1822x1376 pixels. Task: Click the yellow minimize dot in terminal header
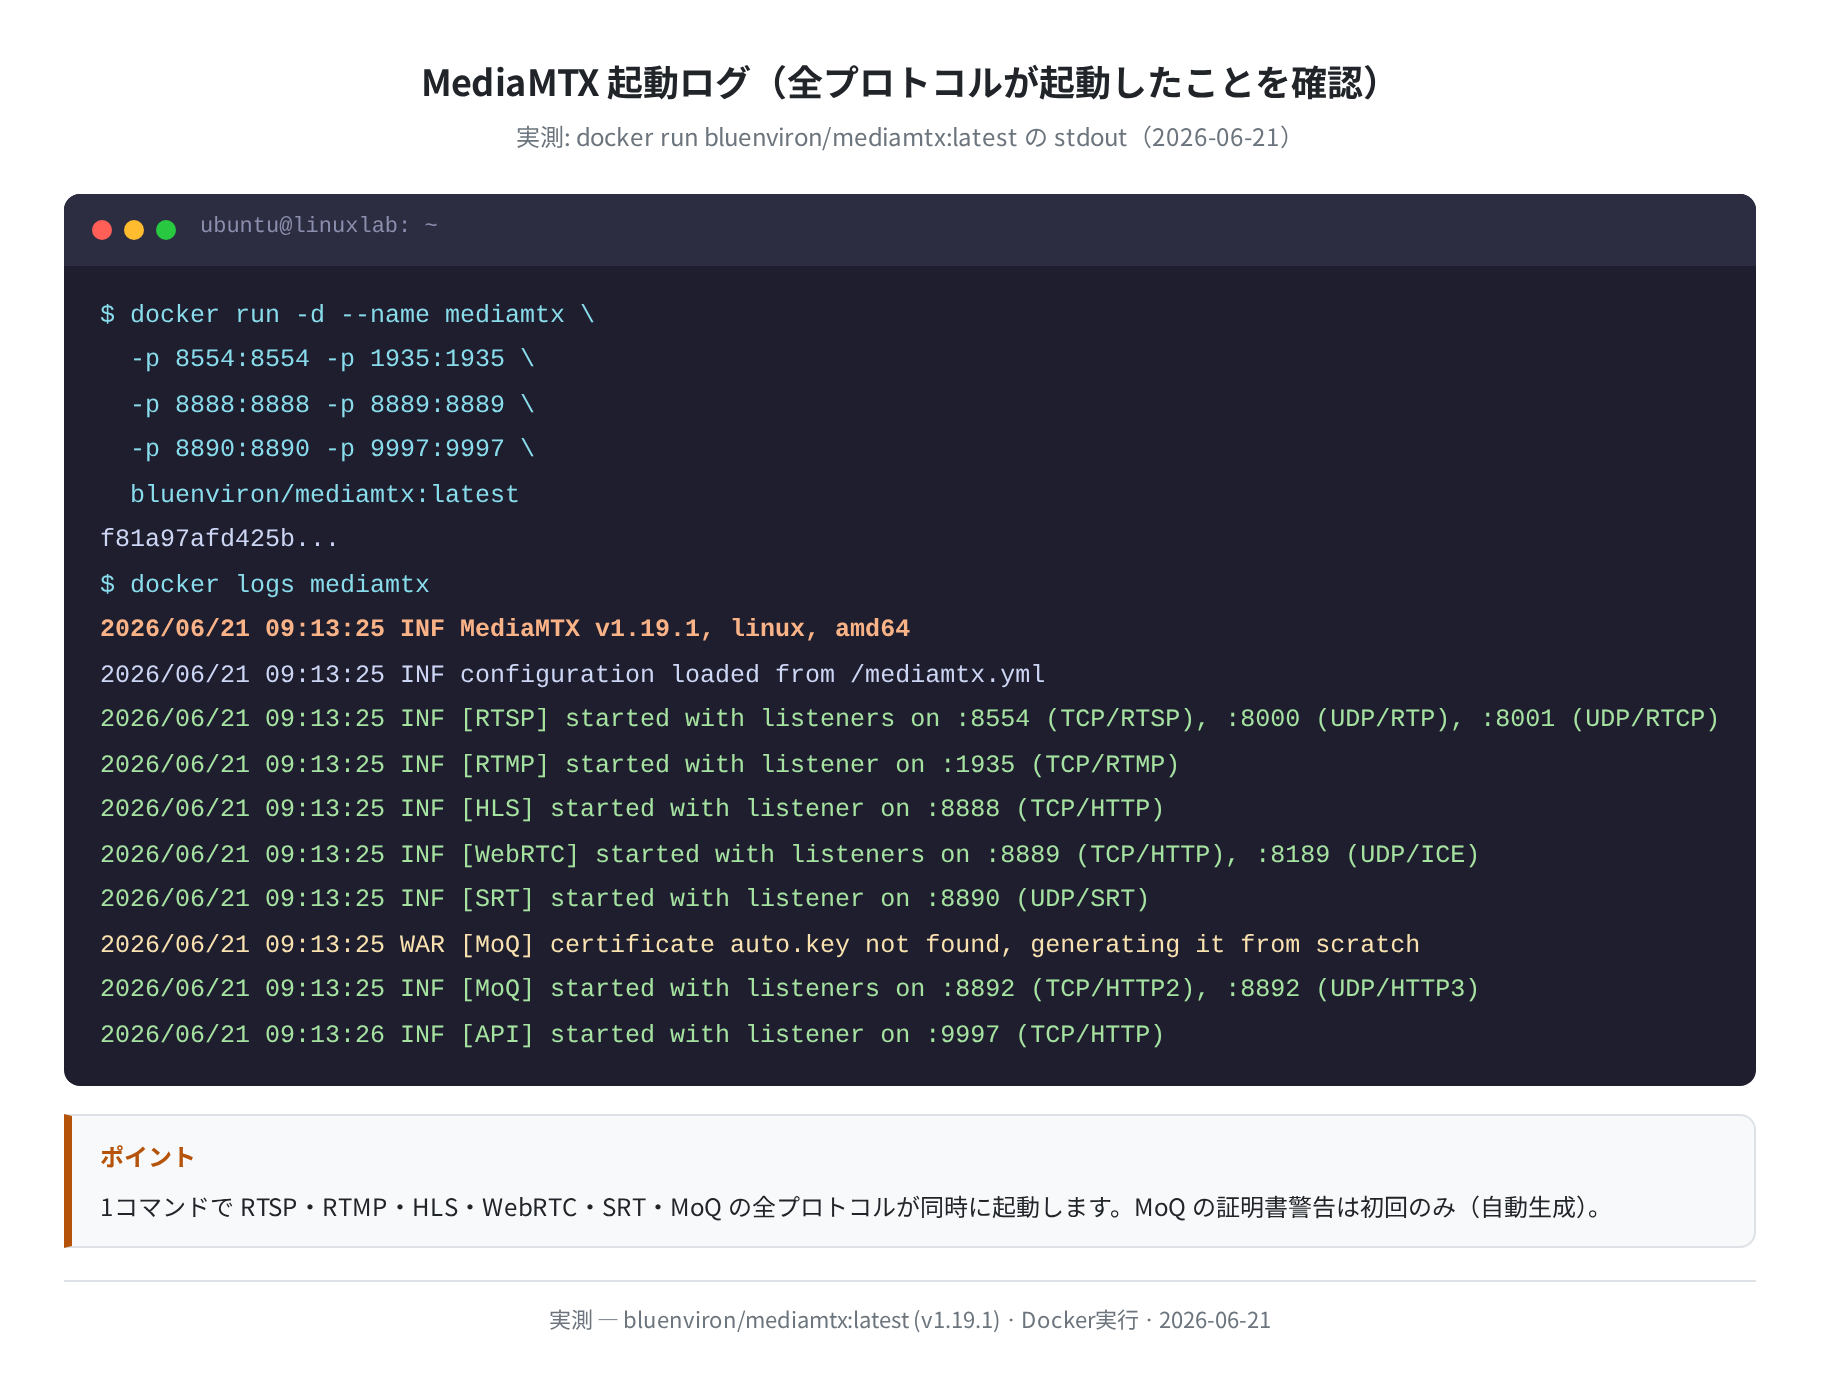click(x=134, y=230)
